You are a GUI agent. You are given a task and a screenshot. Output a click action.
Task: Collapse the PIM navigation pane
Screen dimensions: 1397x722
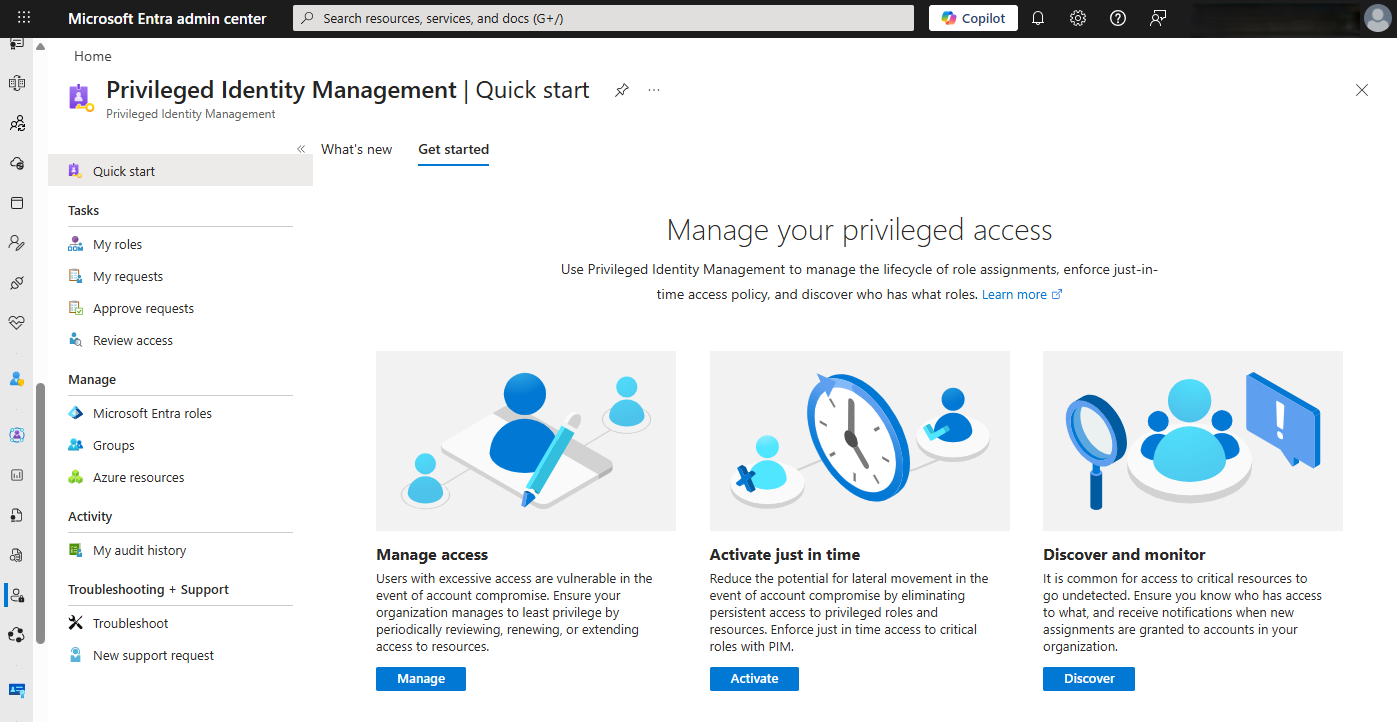click(301, 148)
